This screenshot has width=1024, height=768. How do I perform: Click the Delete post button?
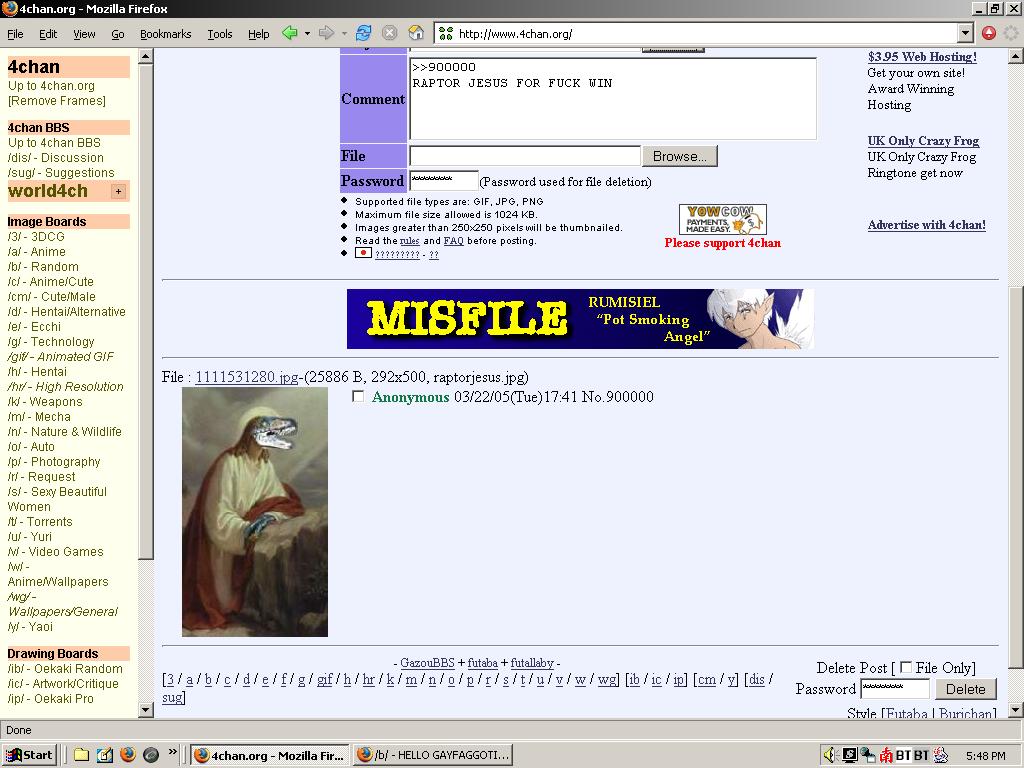coord(965,689)
